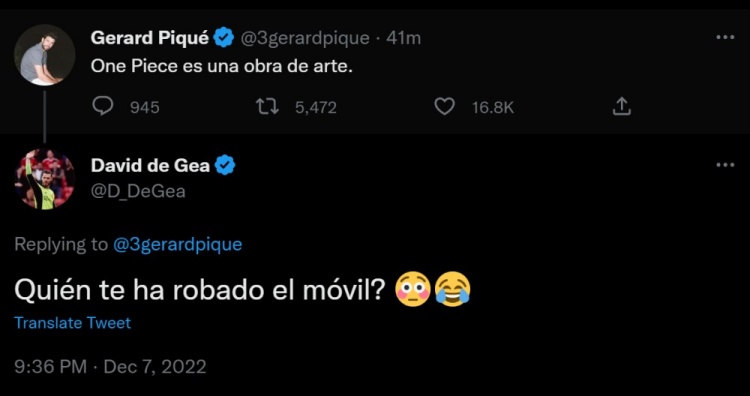
Task: Open the share icon on Piqué's tweet
Action: point(622,106)
